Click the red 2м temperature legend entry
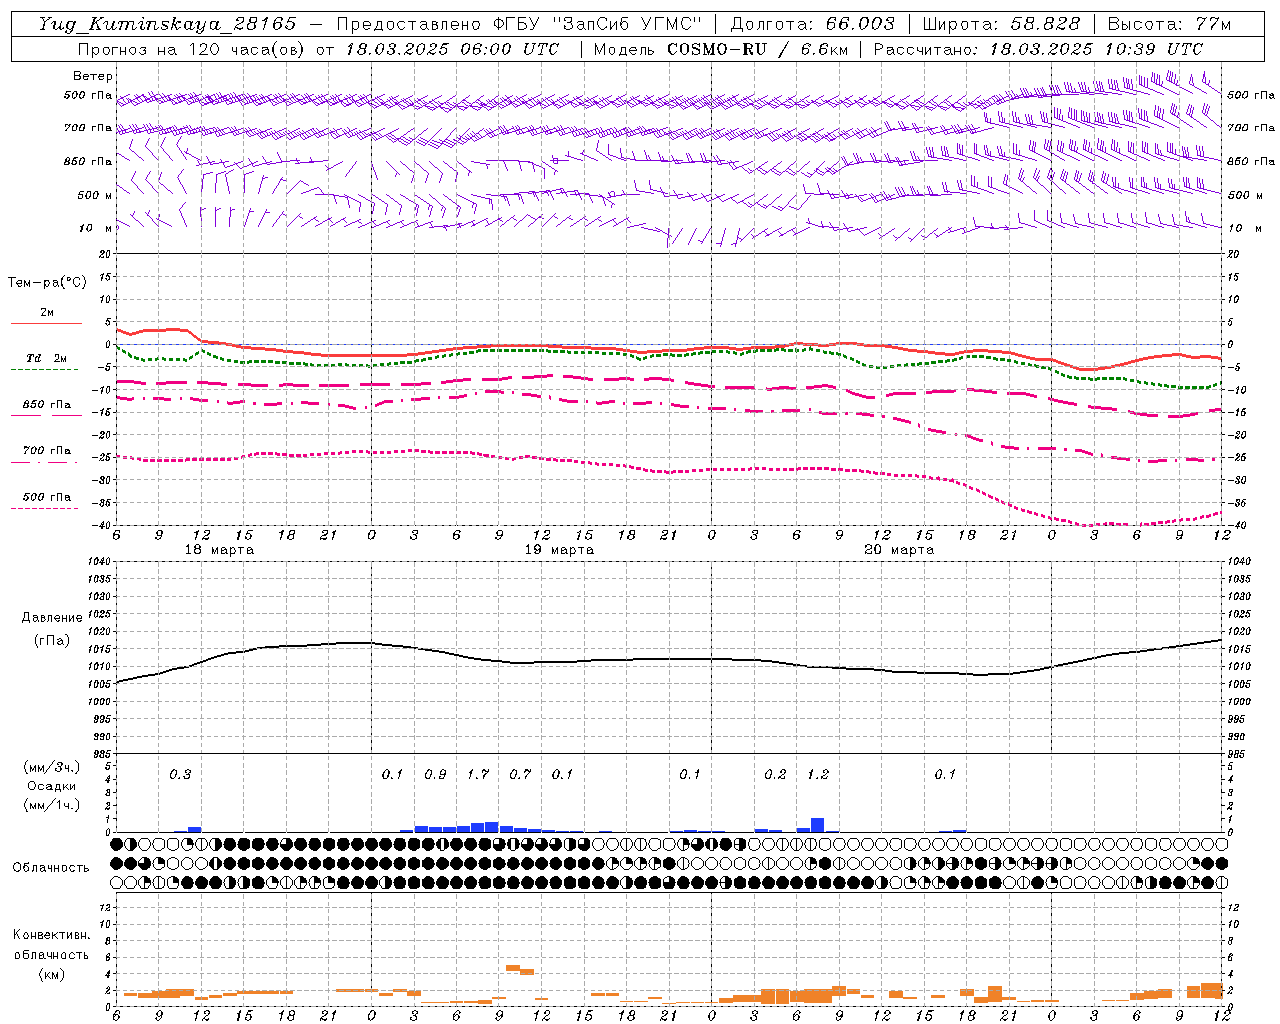Viewport: 1280px width, 1024px height. 46,315
